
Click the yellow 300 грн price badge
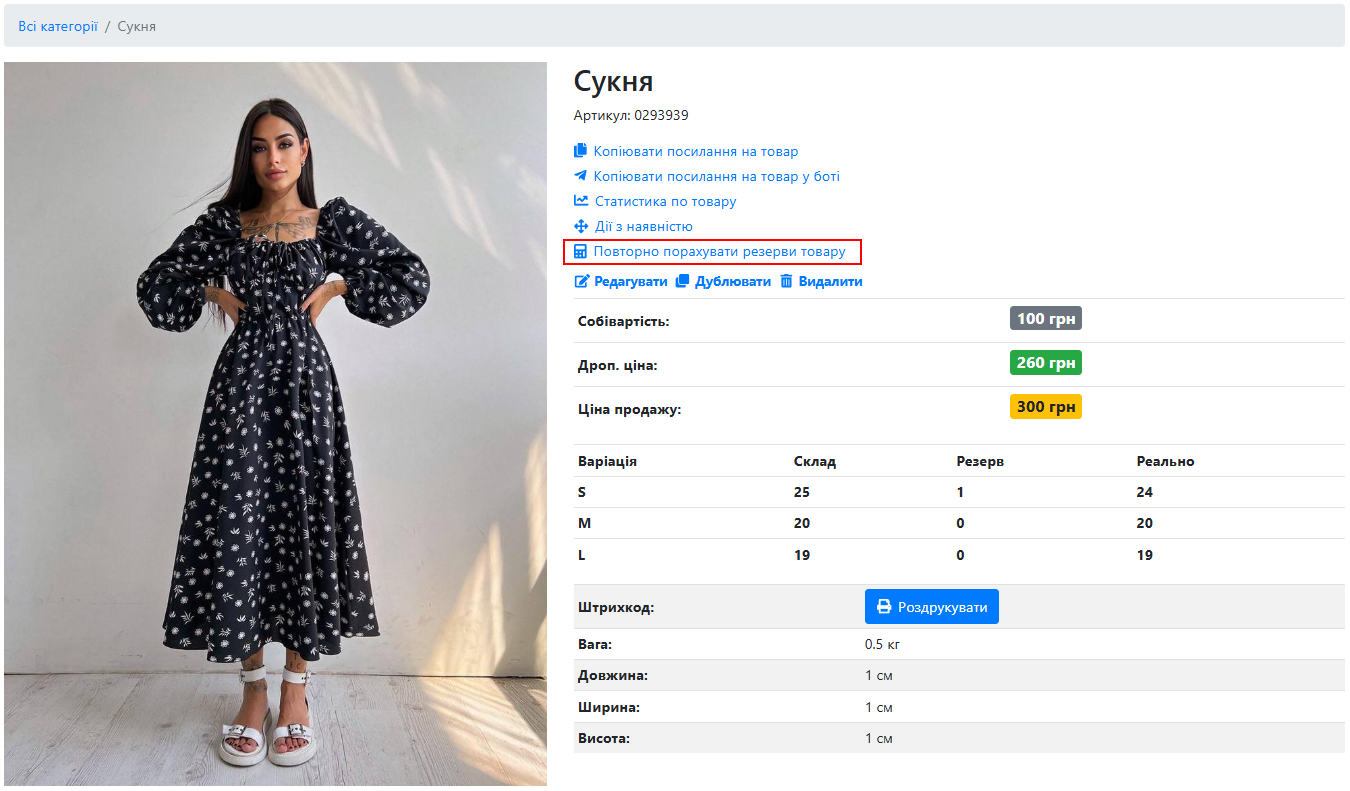tap(1046, 407)
